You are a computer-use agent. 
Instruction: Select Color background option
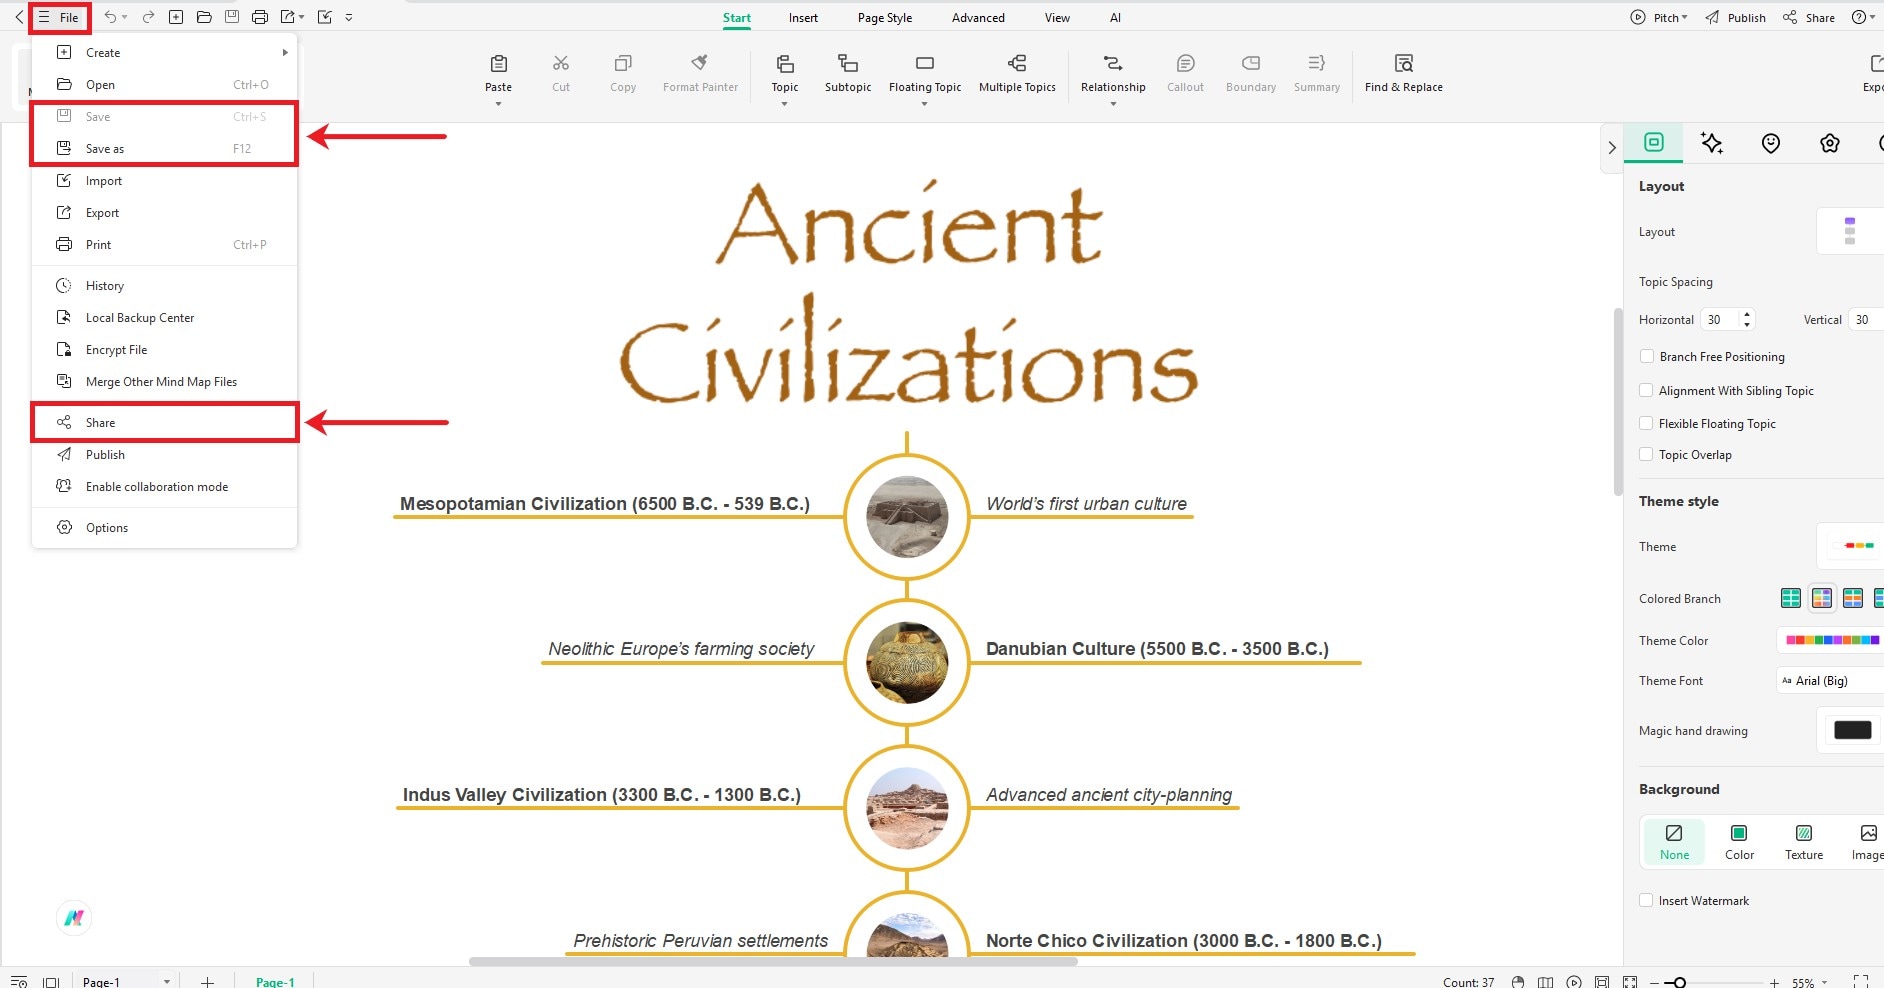(1739, 841)
